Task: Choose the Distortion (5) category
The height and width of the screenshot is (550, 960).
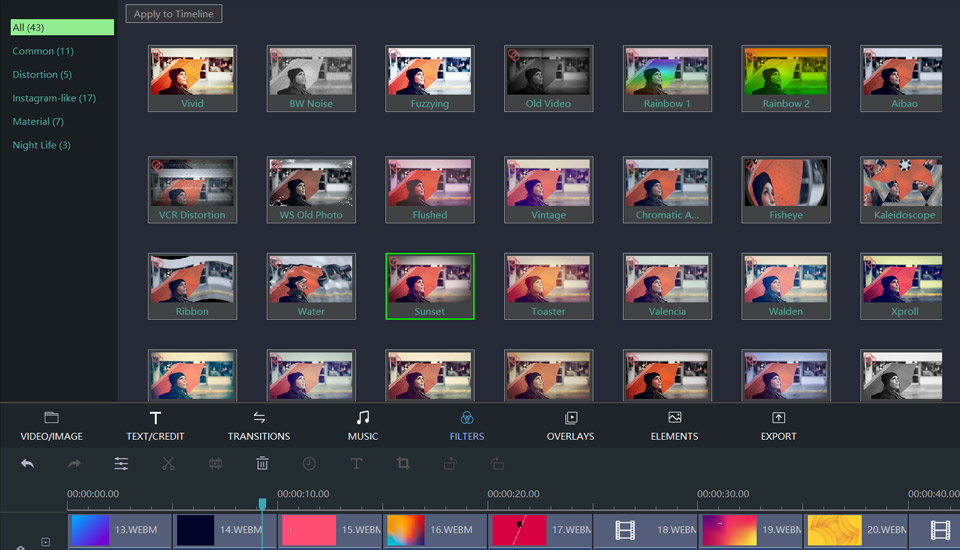Action: pos(42,75)
